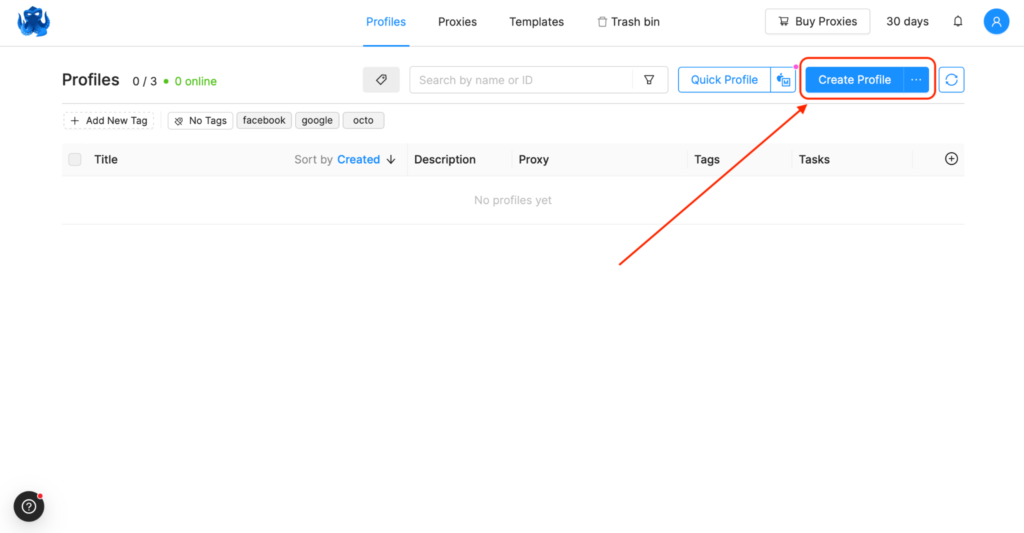This screenshot has width=1024, height=533.
Task: Open the help question mark bubble
Action: pyautogui.click(x=29, y=507)
